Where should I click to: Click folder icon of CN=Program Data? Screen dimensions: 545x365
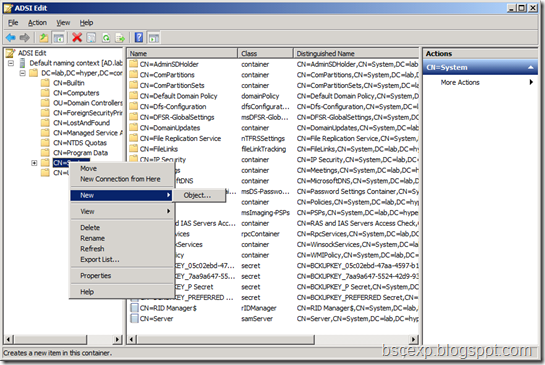pos(45,153)
